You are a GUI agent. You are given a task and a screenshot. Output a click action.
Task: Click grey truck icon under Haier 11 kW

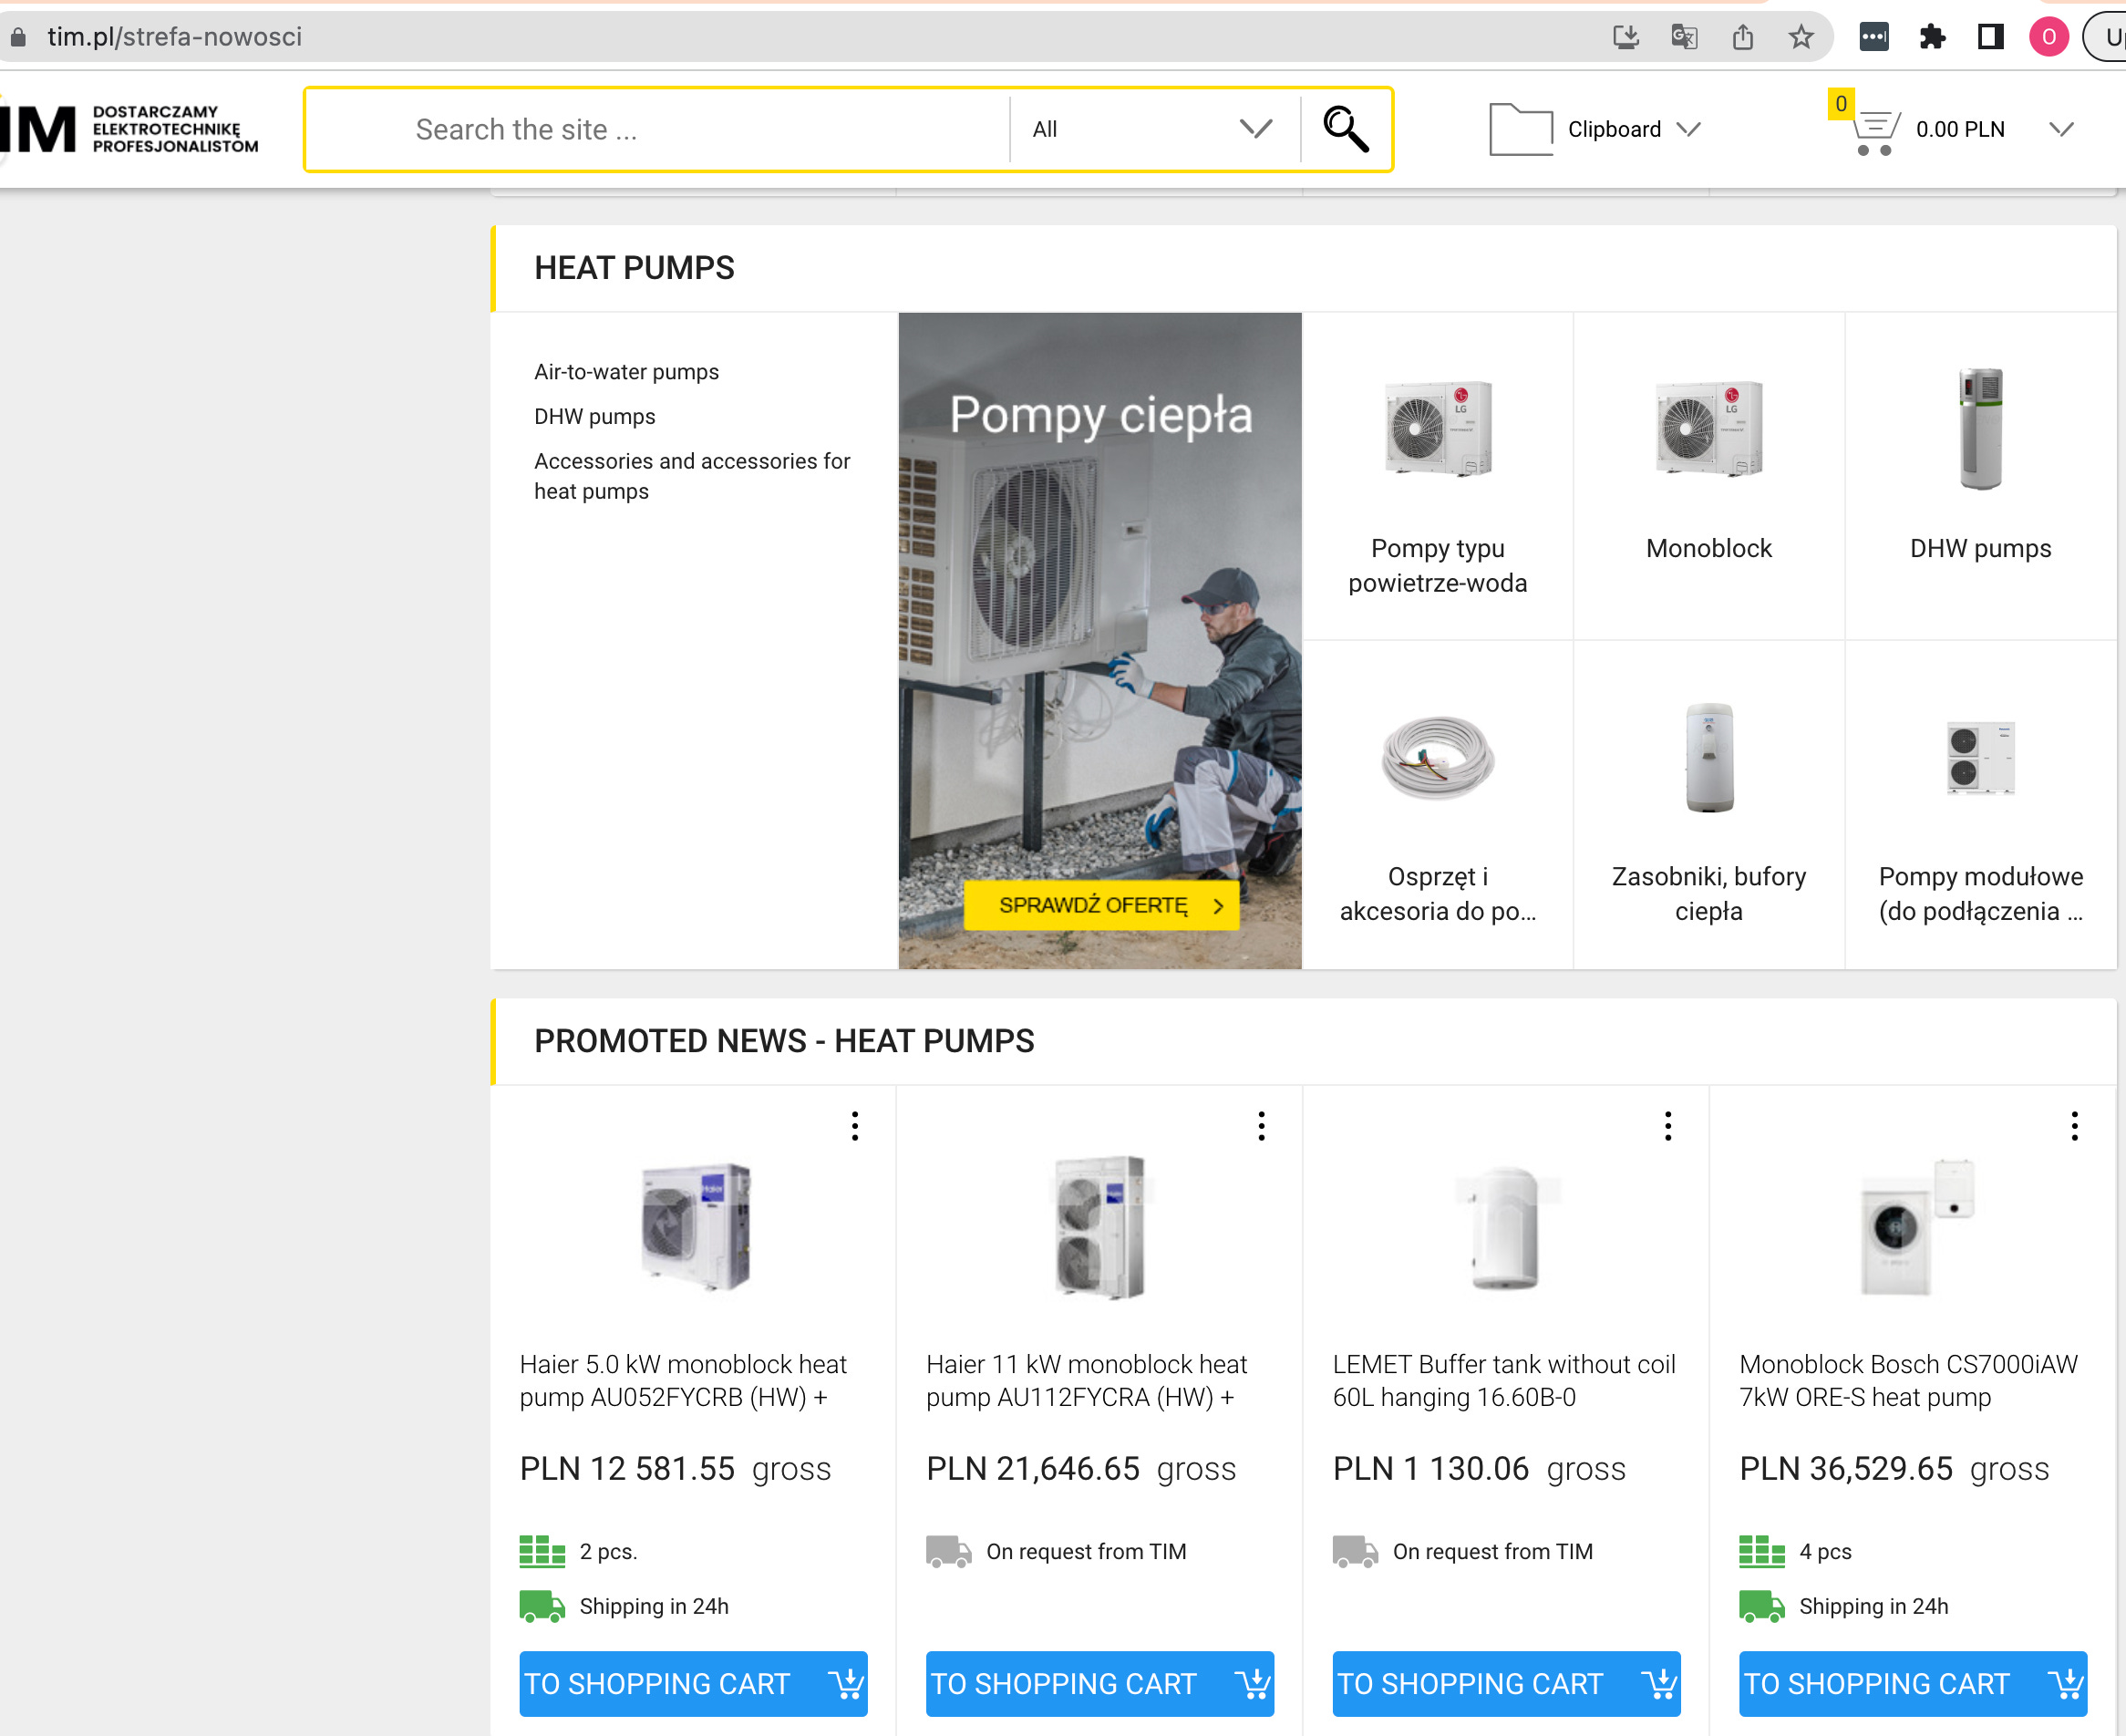pyautogui.click(x=948, y=1551)
